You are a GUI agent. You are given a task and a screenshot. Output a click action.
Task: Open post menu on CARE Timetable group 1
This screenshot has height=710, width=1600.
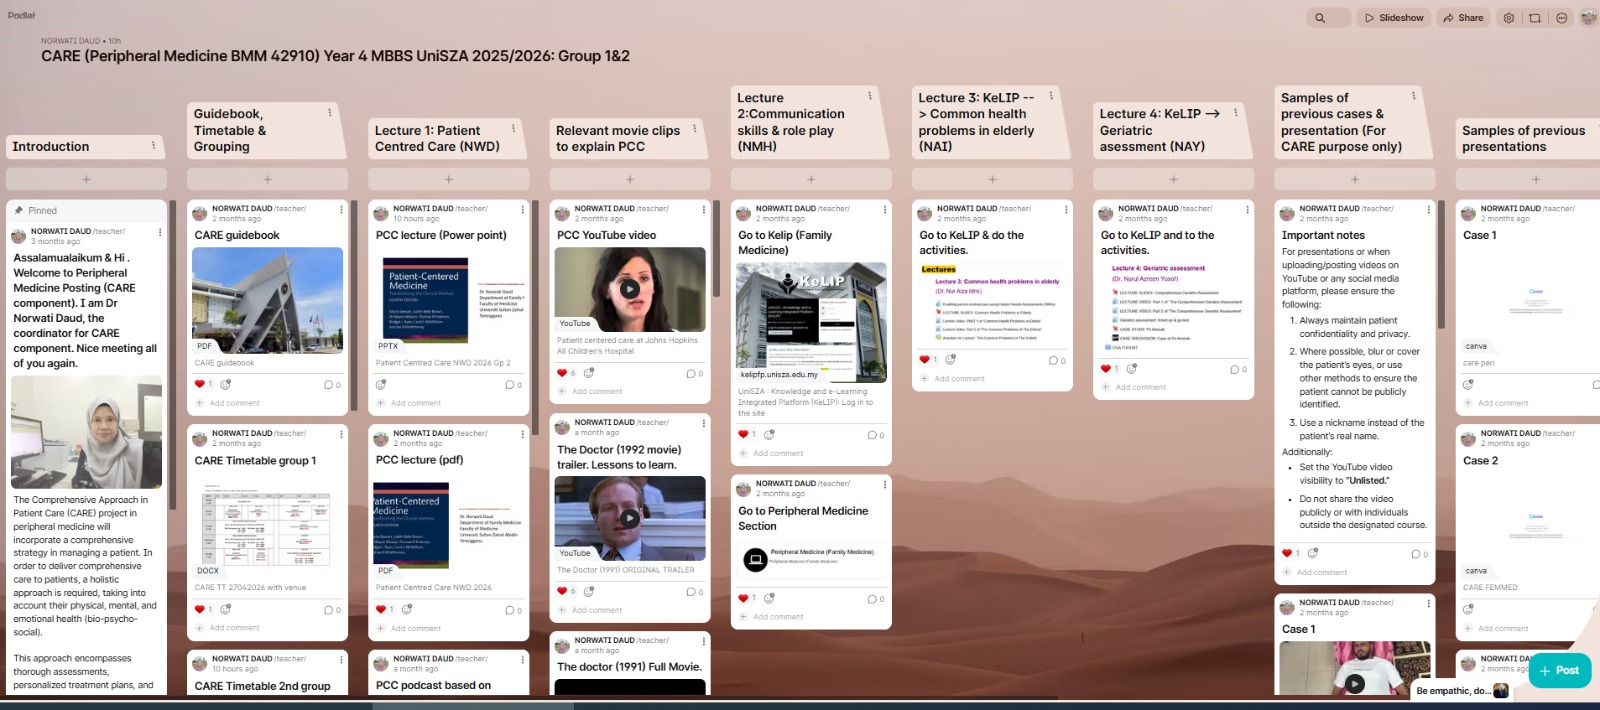[341, 435]
